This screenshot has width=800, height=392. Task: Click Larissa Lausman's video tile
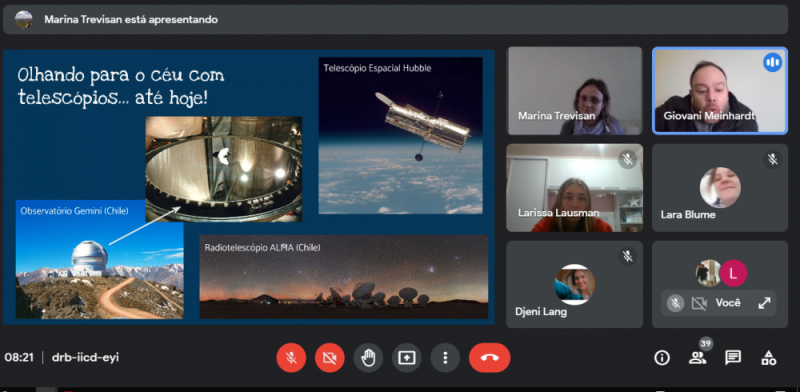pyautogui.click(x=574, y=188)
